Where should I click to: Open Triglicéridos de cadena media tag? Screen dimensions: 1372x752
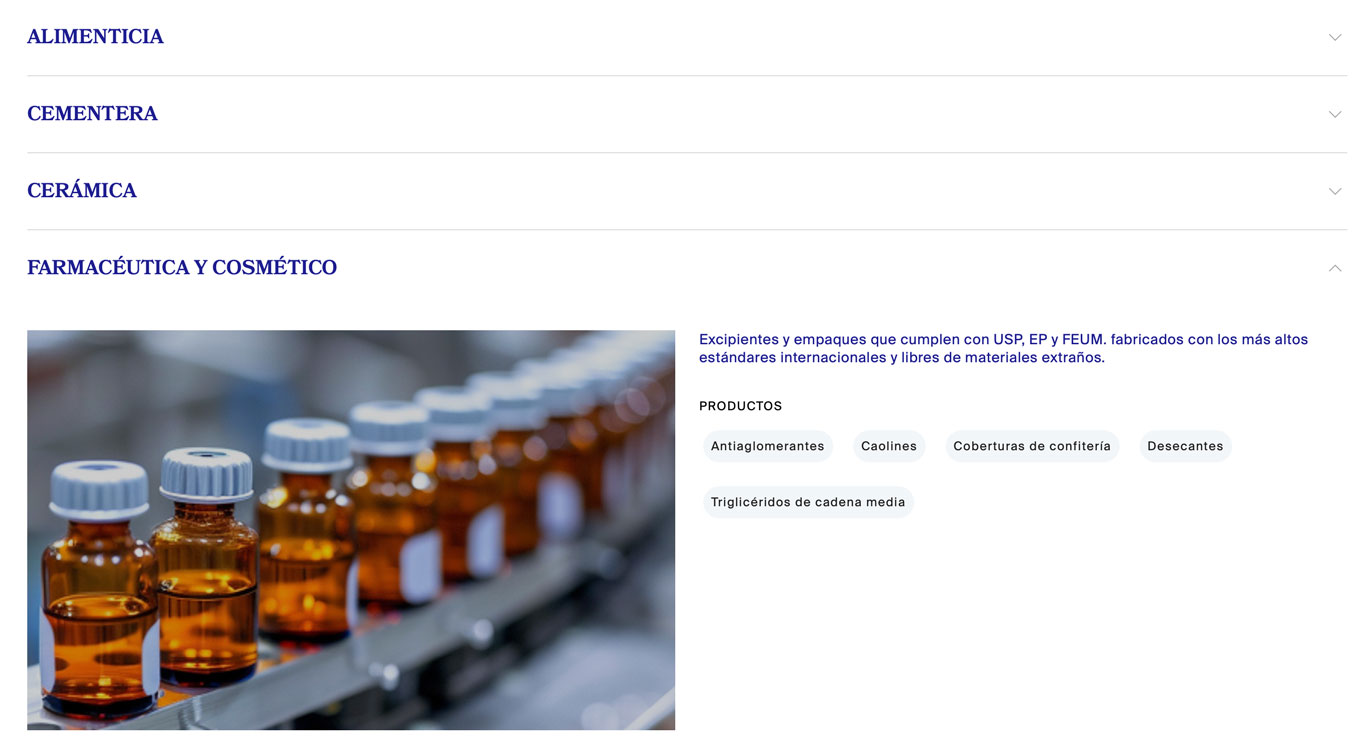(808, 502)
